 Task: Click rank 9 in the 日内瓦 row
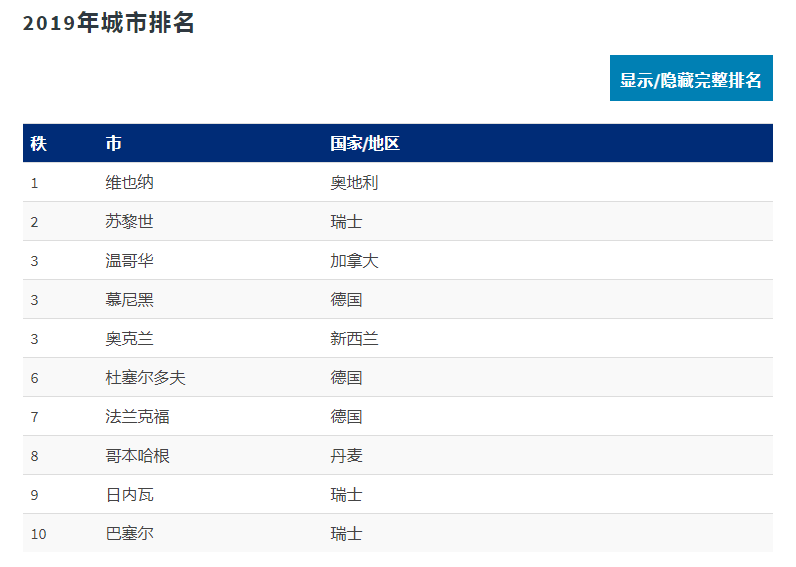34,495
